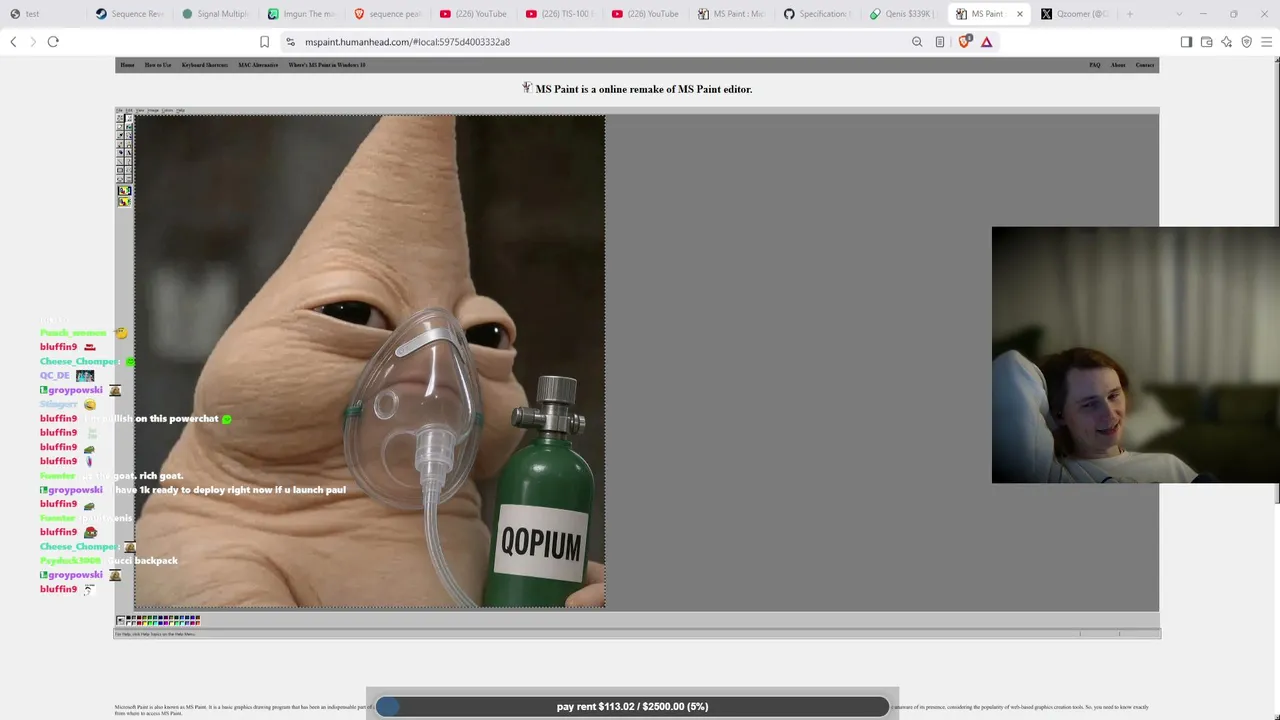Open the tab search dropdown

tap(1179, 14)
